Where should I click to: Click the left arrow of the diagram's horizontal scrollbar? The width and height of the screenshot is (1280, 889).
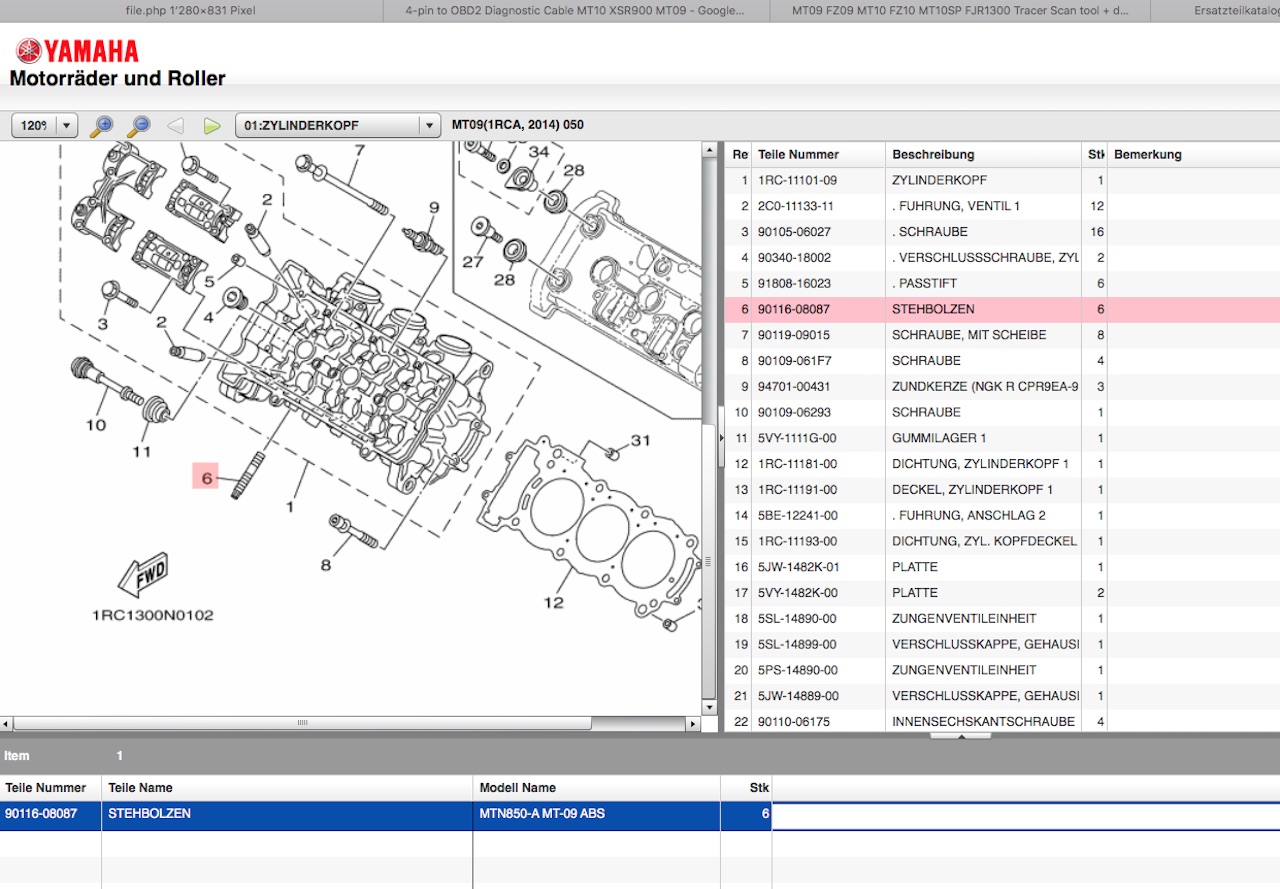6,724
